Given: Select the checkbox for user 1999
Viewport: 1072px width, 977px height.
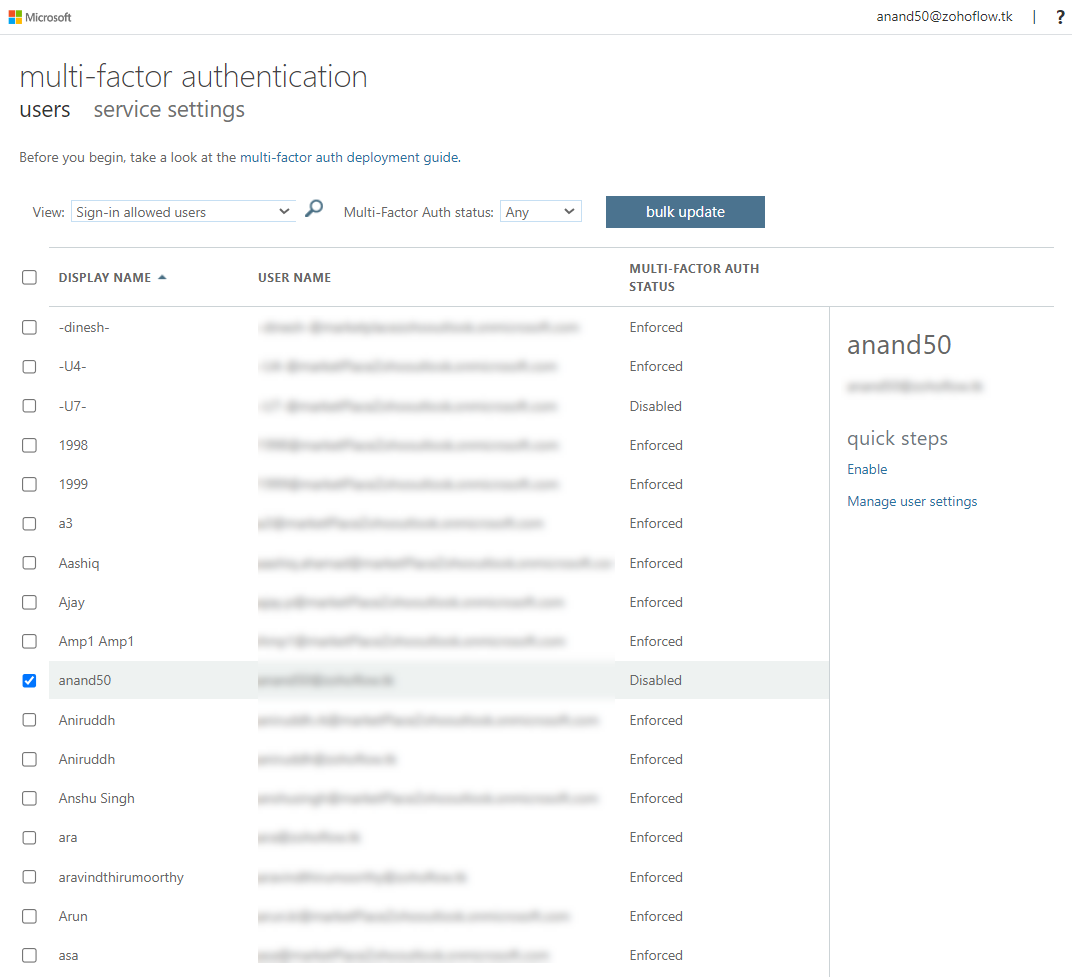Looking at the screenshot, I should [29, 484].
